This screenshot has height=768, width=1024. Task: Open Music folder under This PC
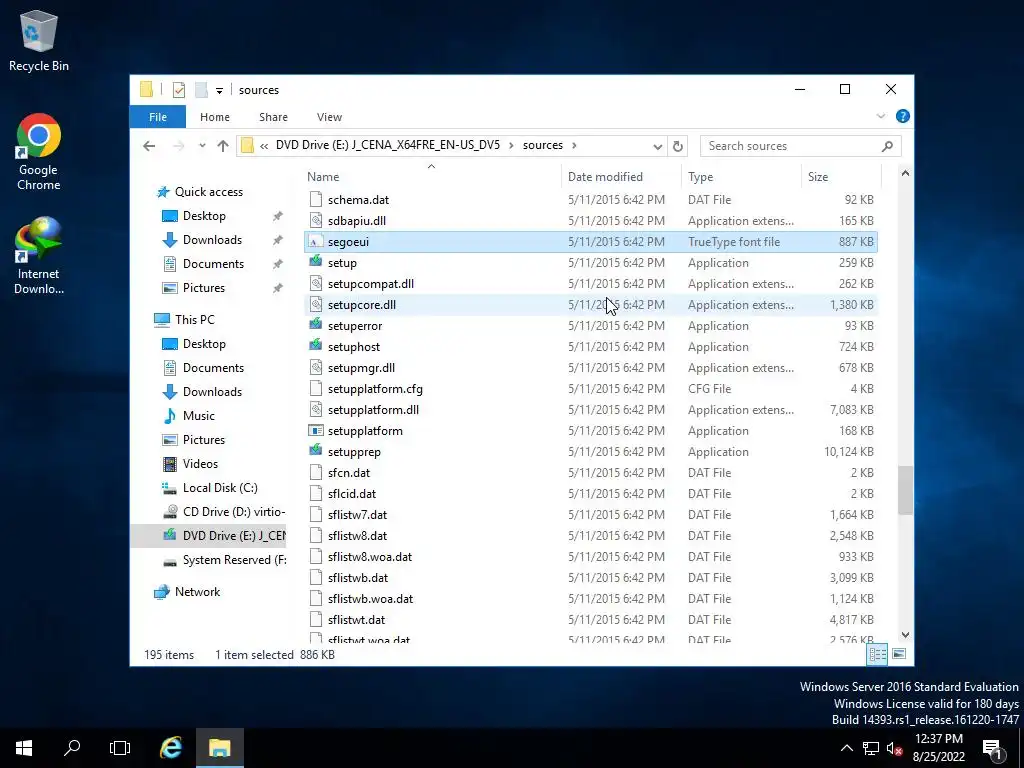198,416
